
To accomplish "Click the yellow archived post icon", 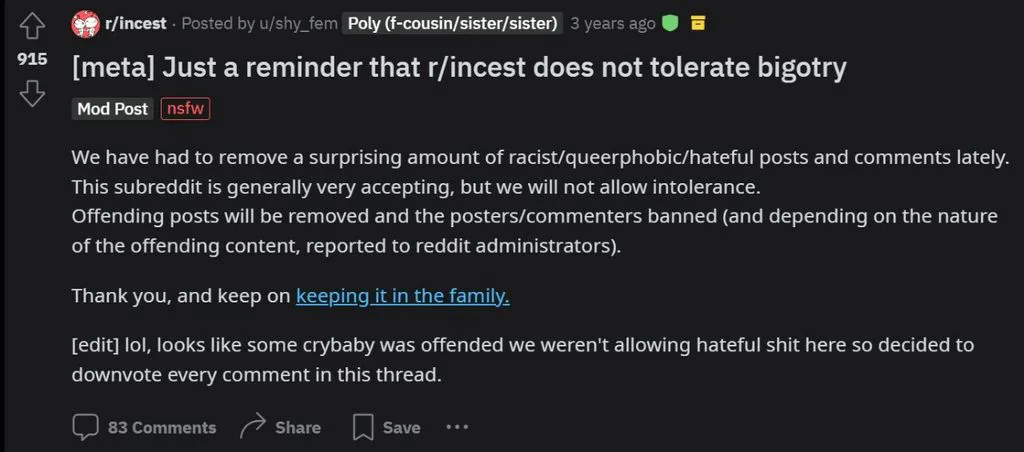I will click(697, 24).
